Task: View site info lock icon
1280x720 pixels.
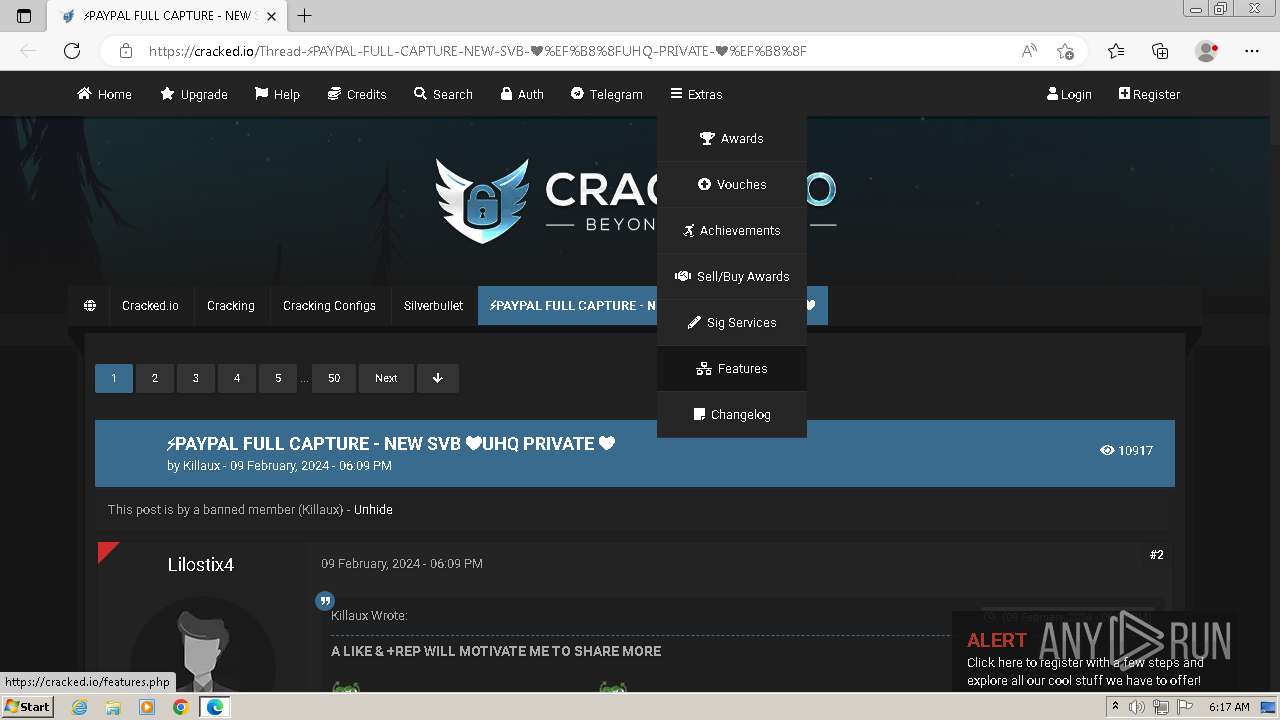Action: coord(125,51)
